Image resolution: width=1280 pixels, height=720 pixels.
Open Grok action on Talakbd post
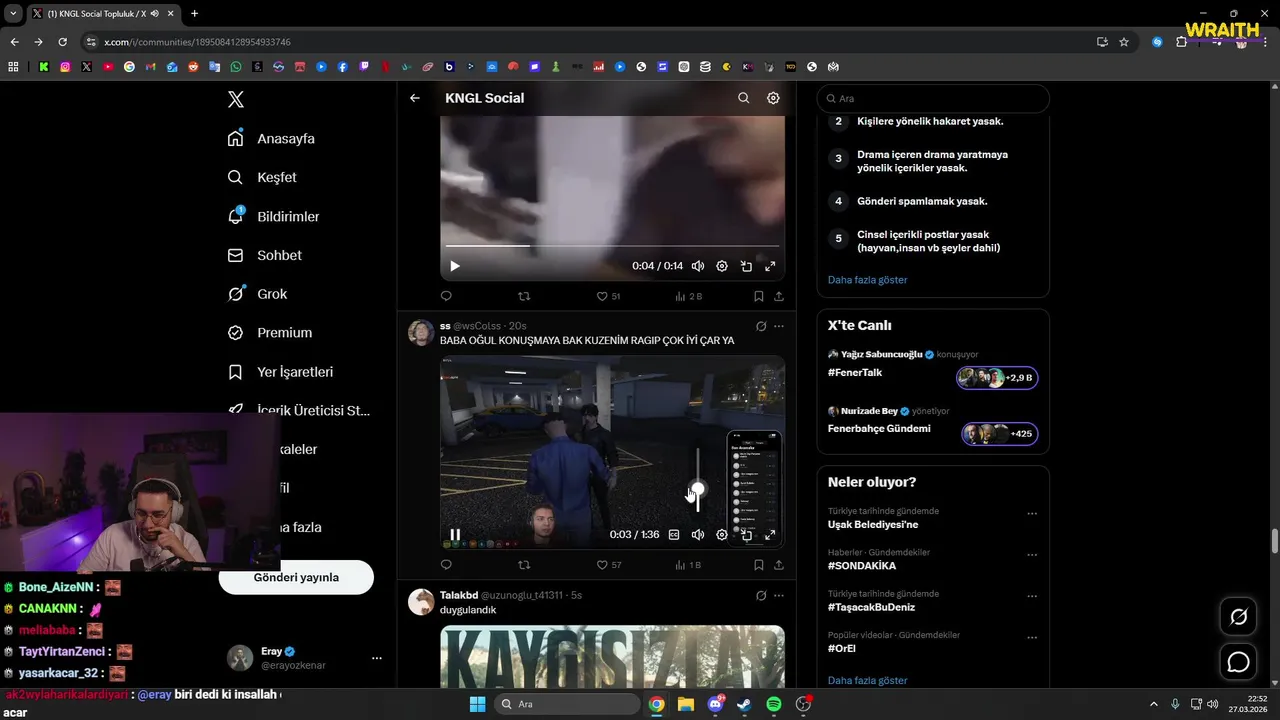[761, 595]
